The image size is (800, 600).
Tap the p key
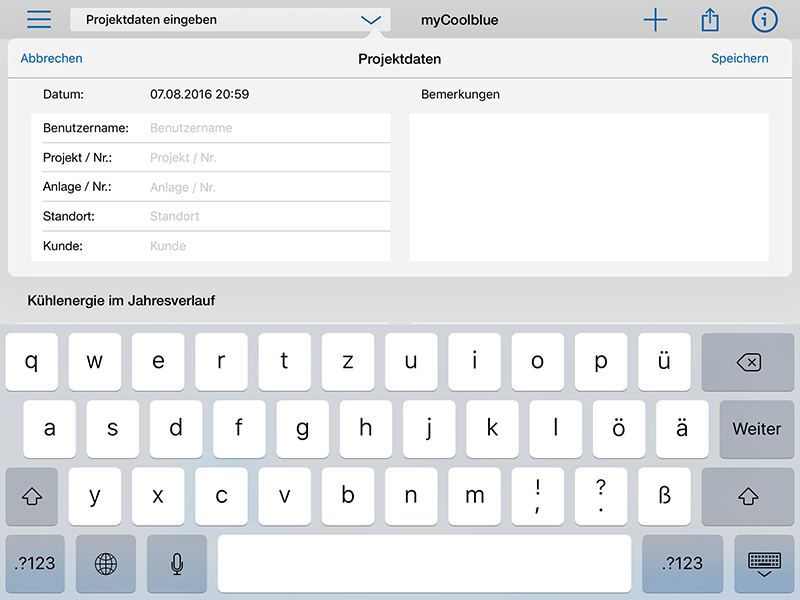pyautogui.click(x=601, y=362)
